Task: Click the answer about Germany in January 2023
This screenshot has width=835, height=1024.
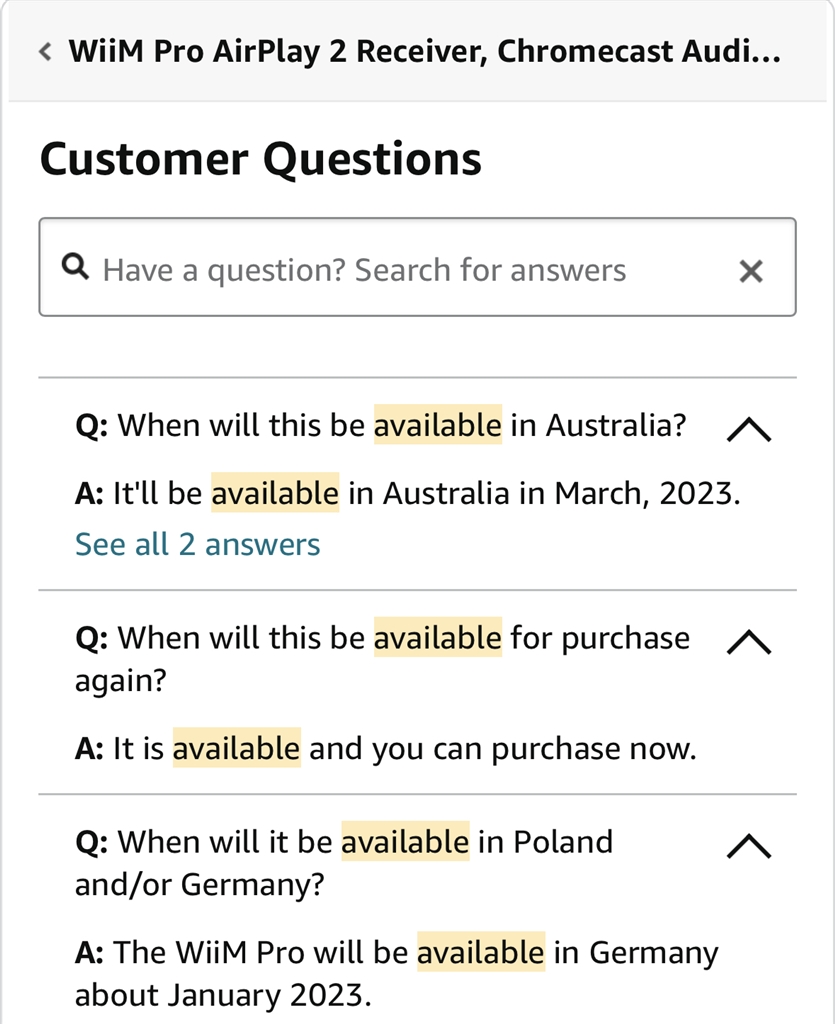Action: coord(397,973)
